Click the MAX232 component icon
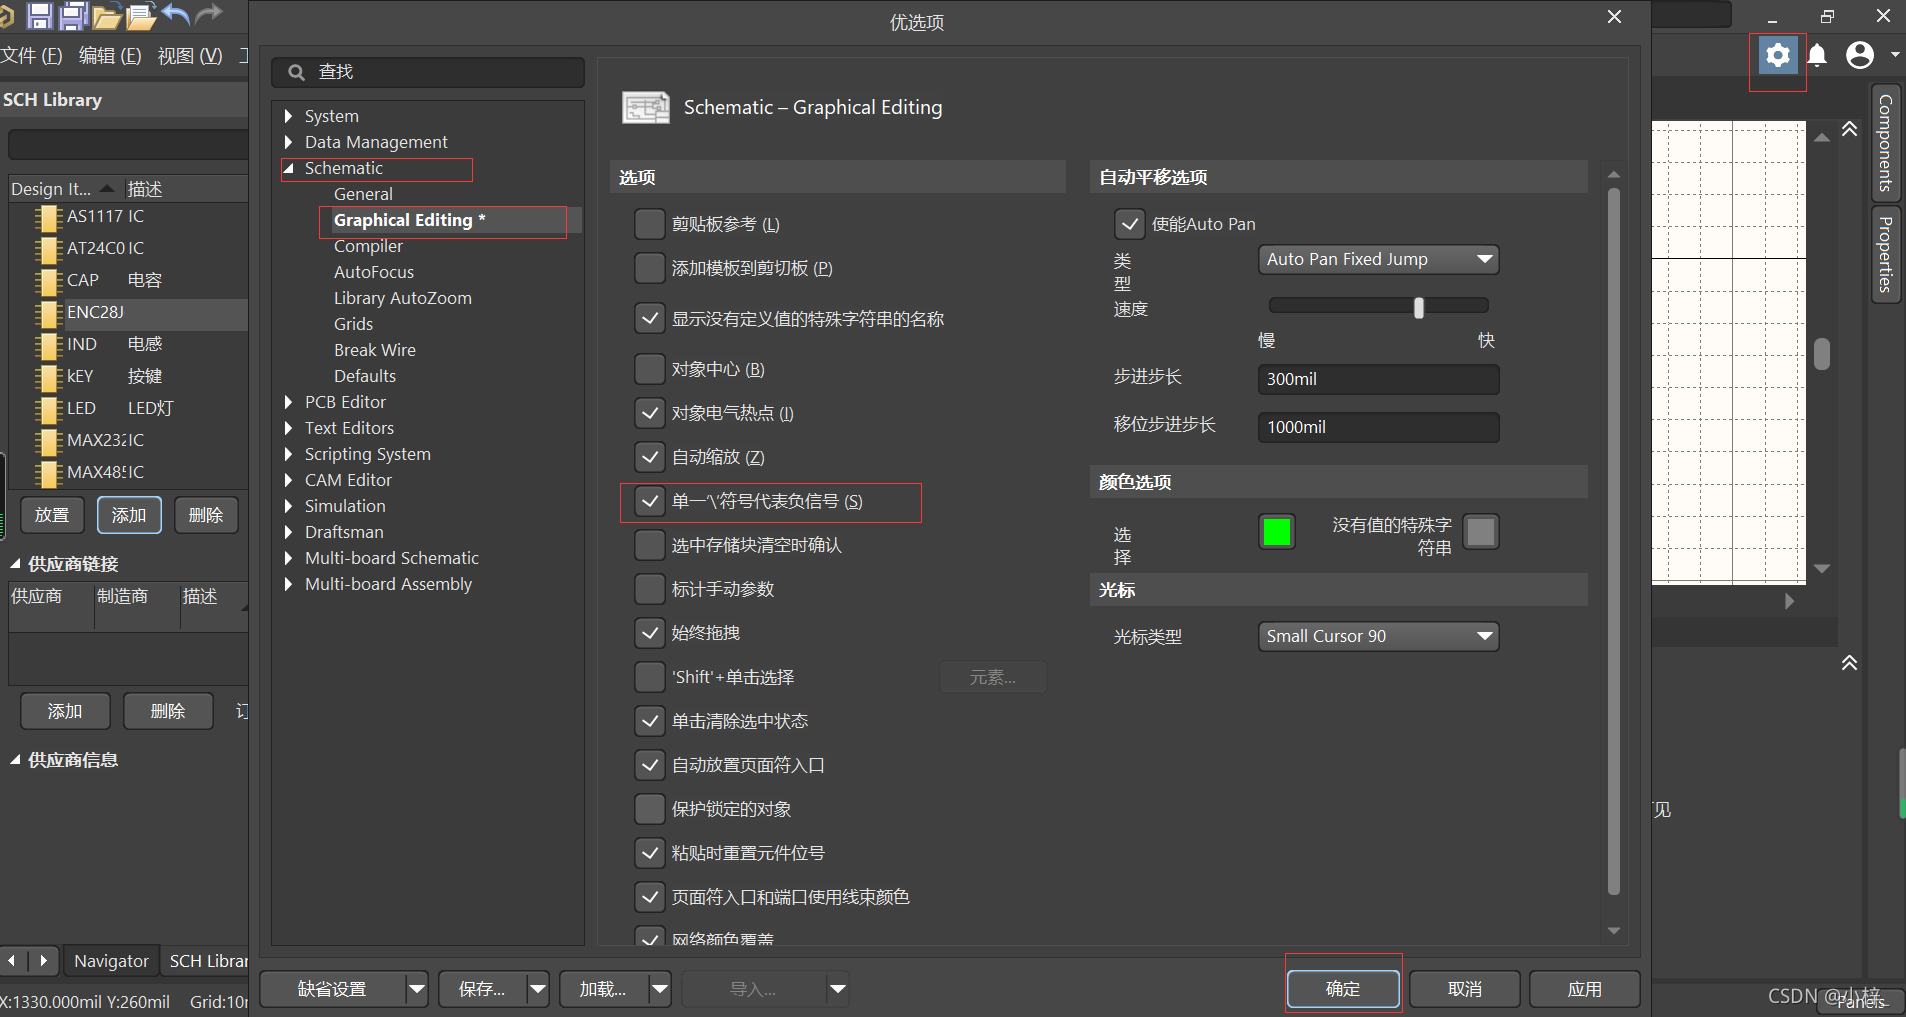Viewport: 1906px width, 1017px height. (x=48, y=441)
